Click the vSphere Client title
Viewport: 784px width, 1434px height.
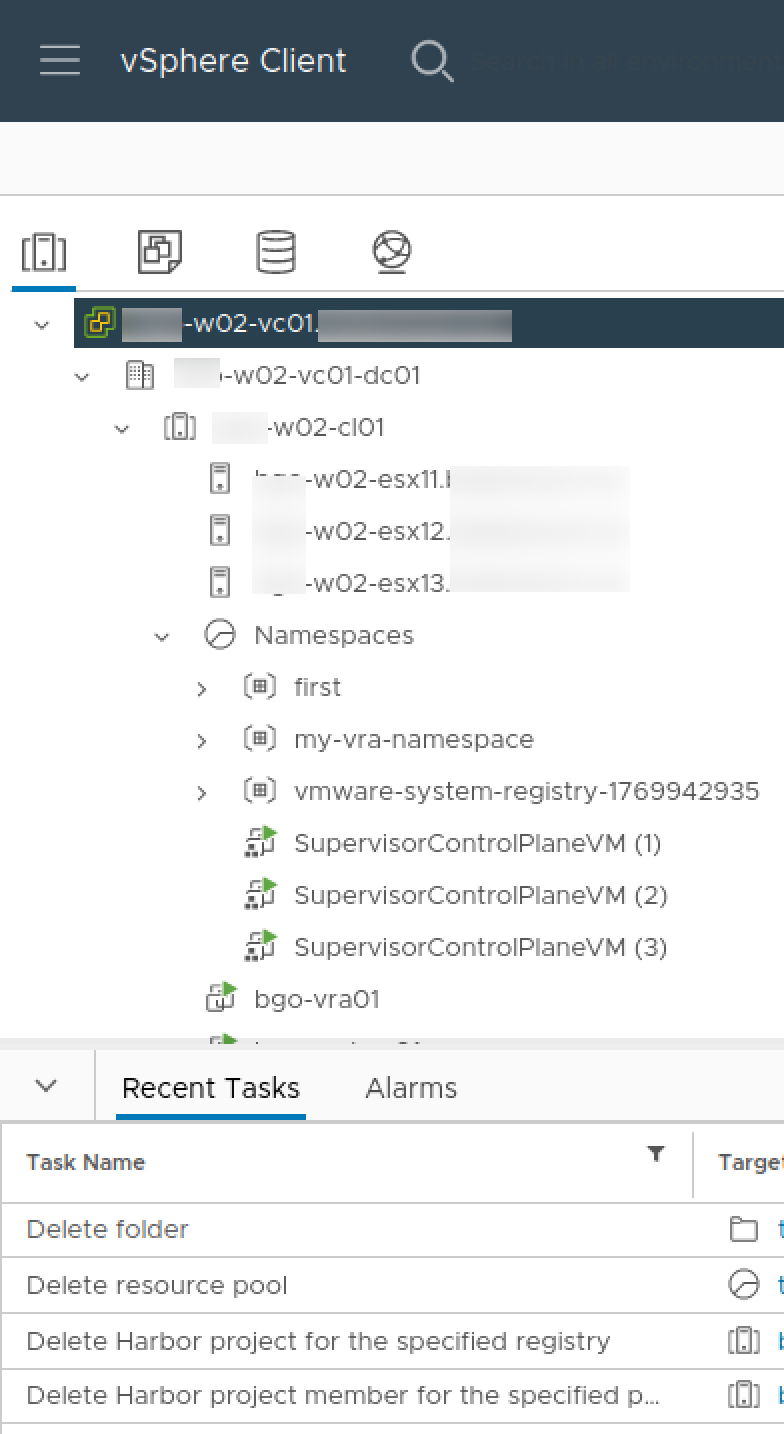[x=233, y=61]
